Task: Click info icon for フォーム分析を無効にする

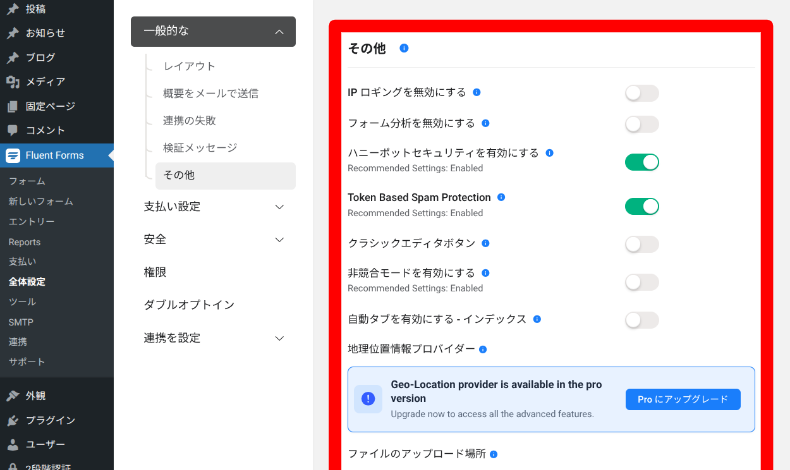Action: [486, 123]
